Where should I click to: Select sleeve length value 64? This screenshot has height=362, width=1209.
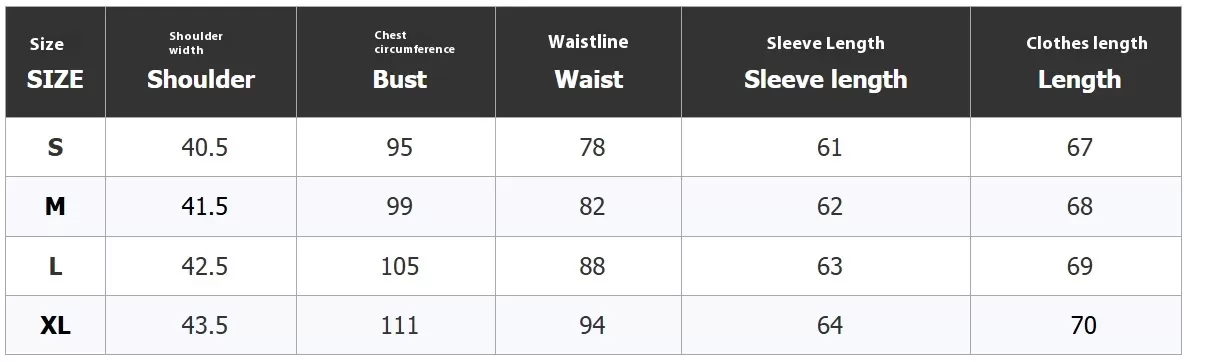(829, 325)
